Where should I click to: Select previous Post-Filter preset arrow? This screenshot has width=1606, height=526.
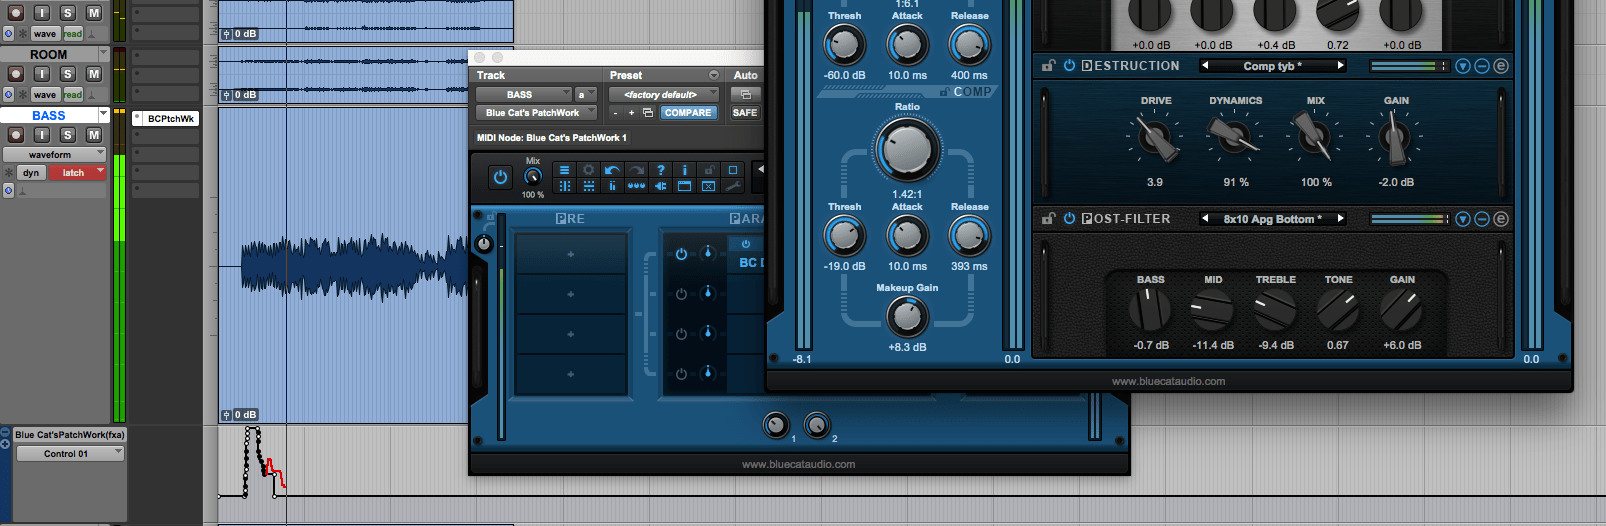click(x=1205, y=219)
